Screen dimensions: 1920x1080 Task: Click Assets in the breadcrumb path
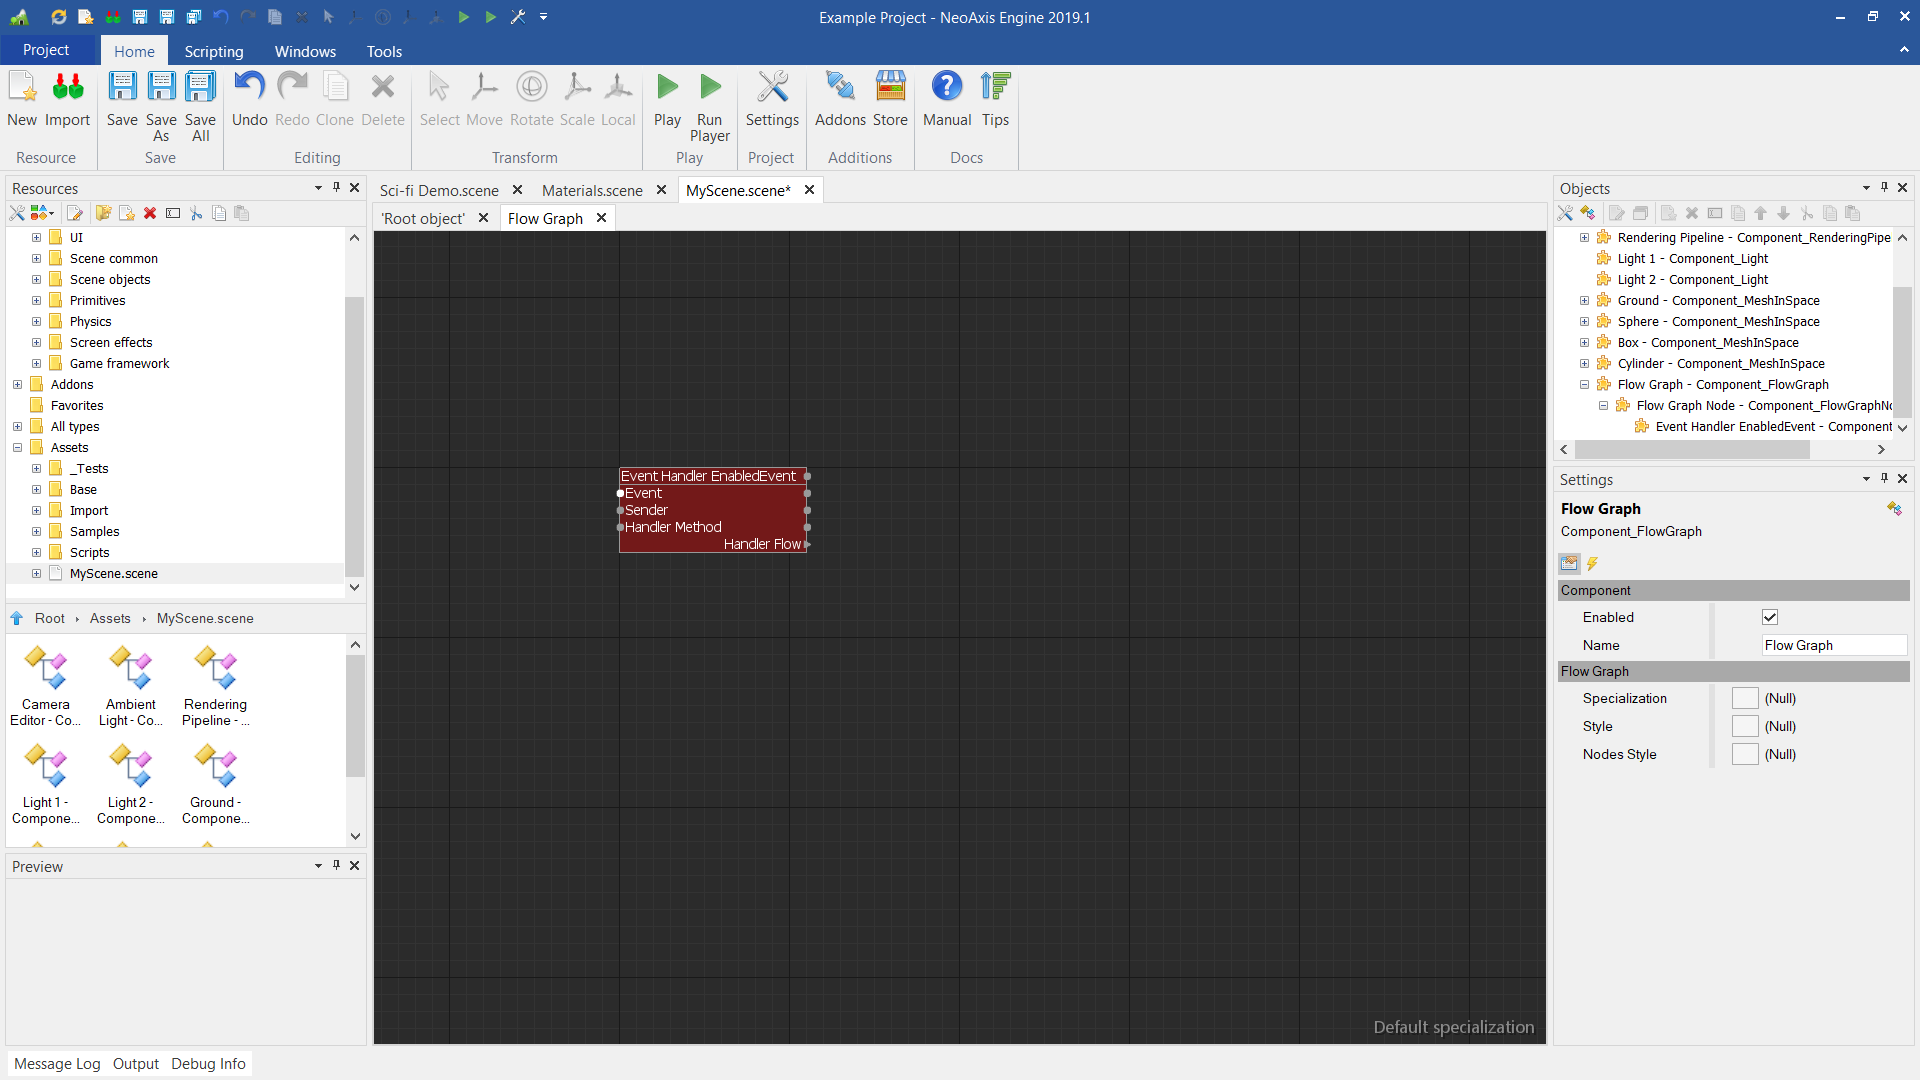pos(110,618)
